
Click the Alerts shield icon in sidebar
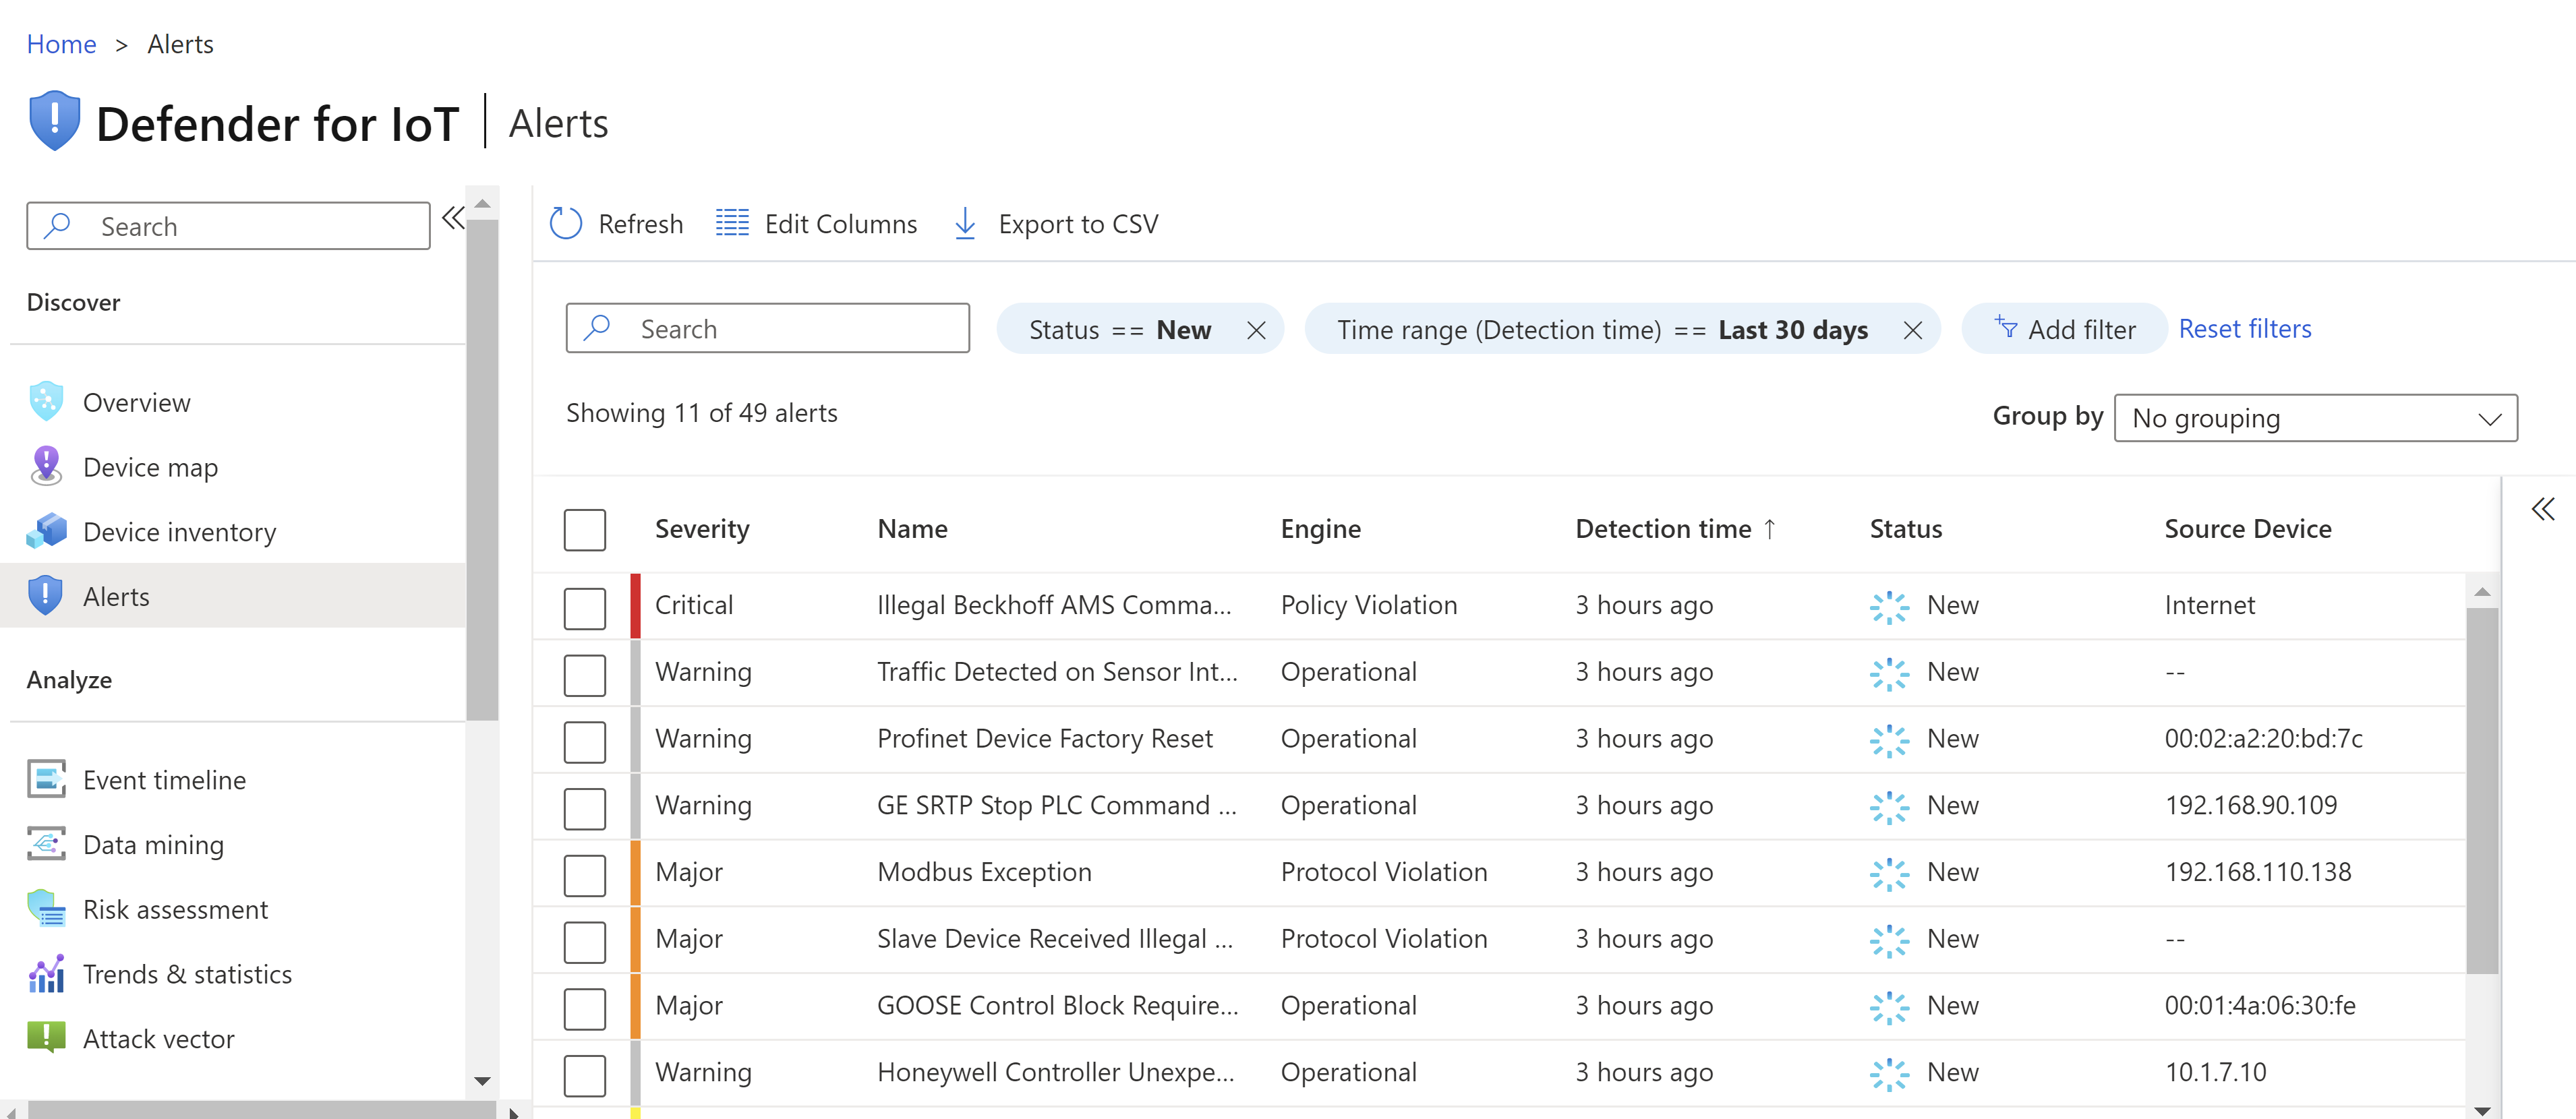46,596
